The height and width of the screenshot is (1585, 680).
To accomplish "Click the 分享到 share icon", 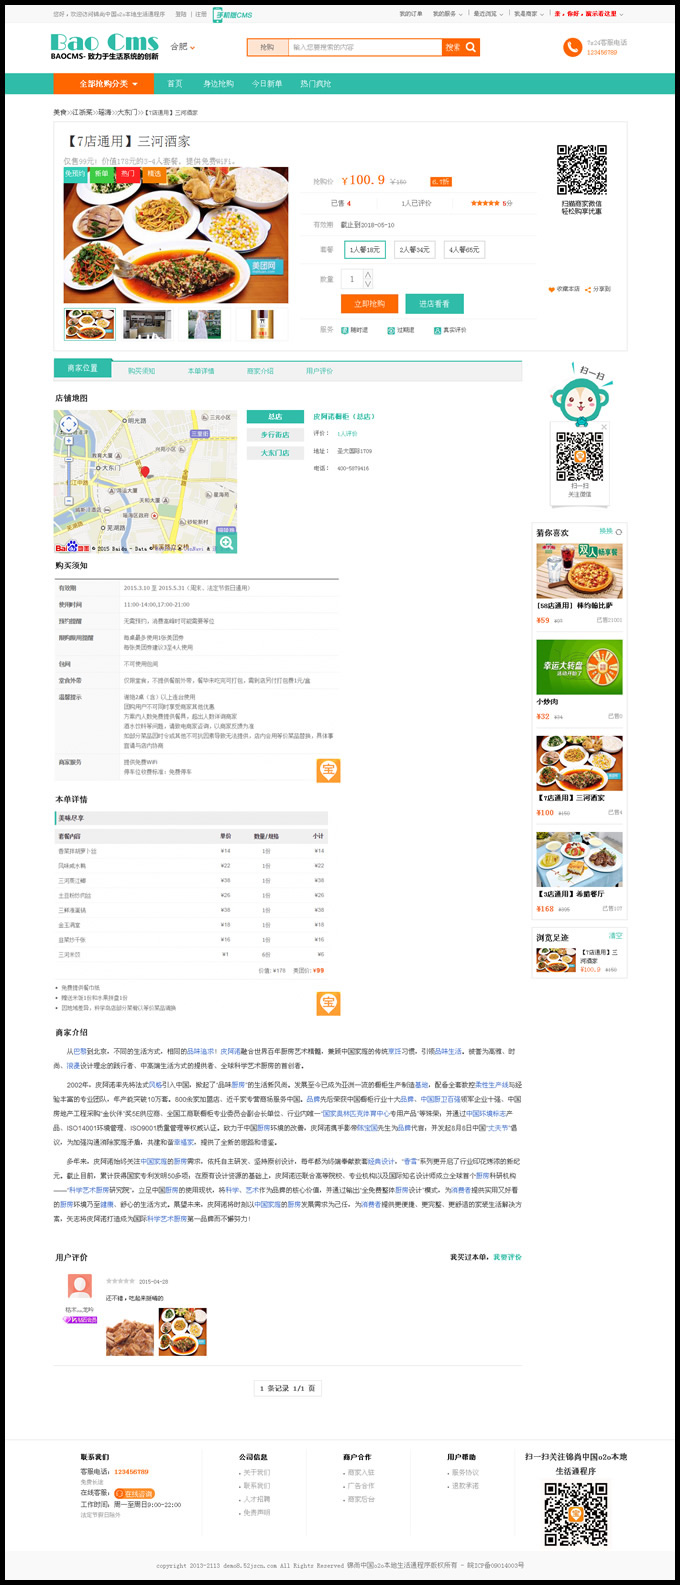I will (588, 289).
